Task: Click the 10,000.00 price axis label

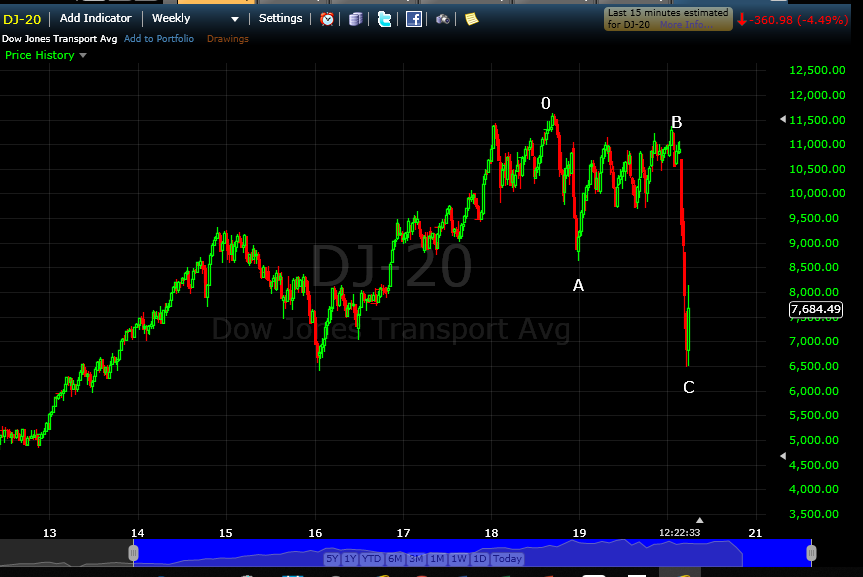Action: click(x=817, y=193)
